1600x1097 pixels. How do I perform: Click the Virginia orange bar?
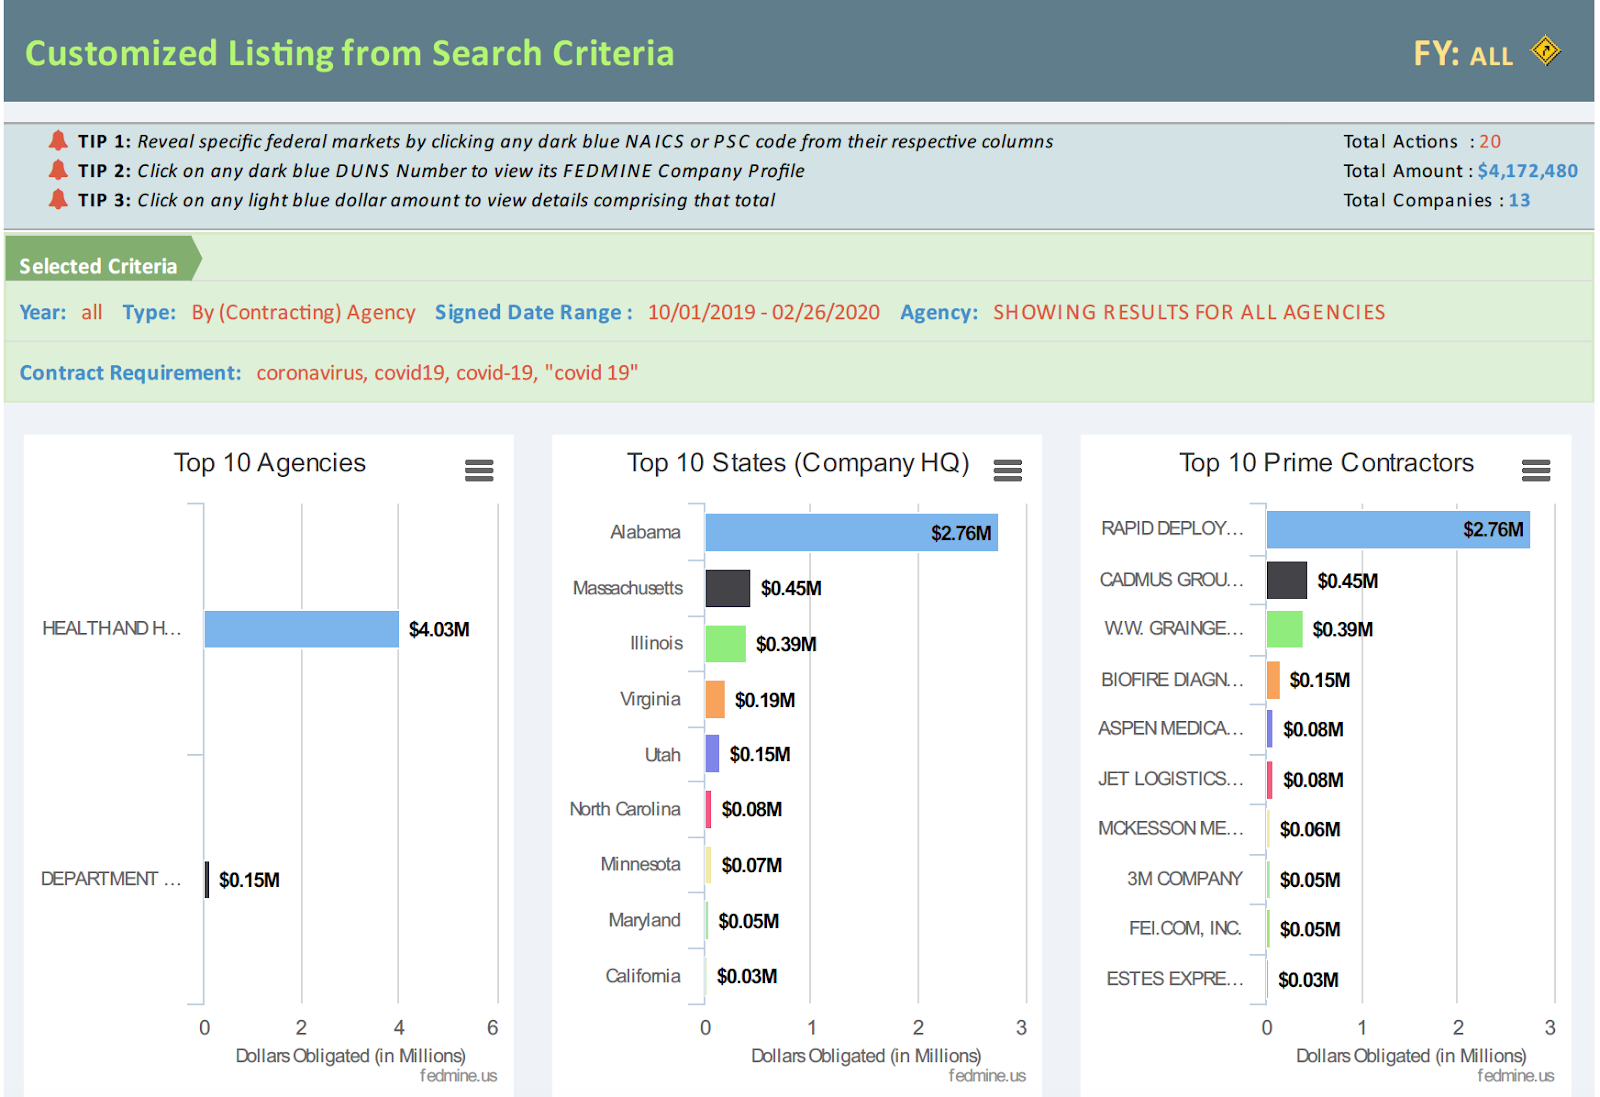[x=715, y=699]
